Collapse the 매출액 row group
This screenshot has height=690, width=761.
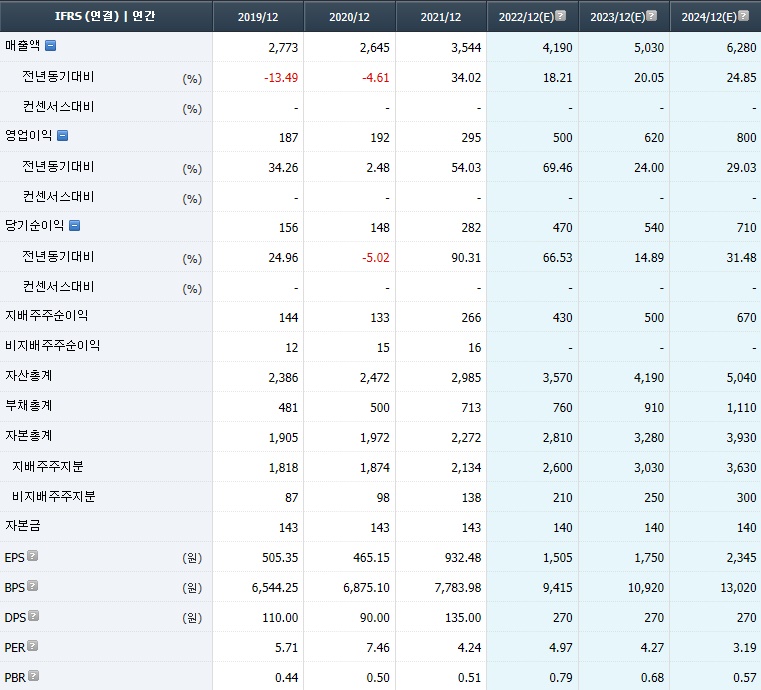point(50,46)
